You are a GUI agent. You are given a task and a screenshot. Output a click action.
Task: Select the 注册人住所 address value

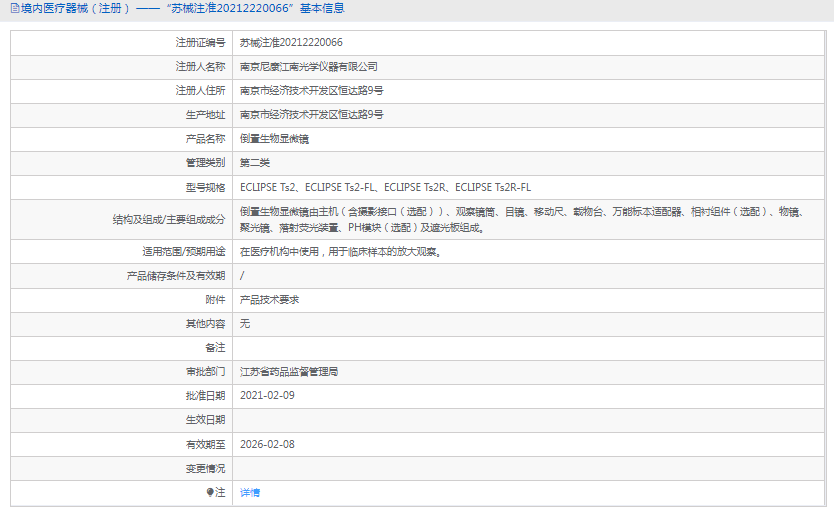tap(312, 90)
